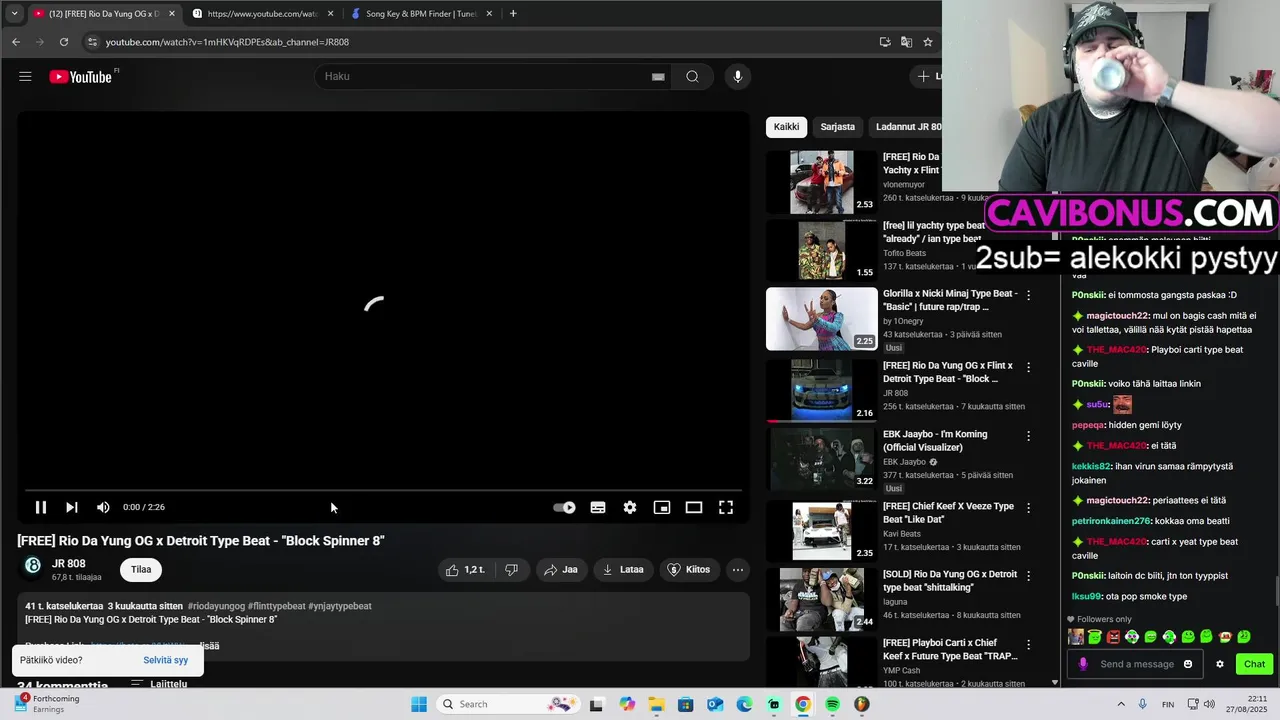Toggle subtitles captions button

(598, 507)
